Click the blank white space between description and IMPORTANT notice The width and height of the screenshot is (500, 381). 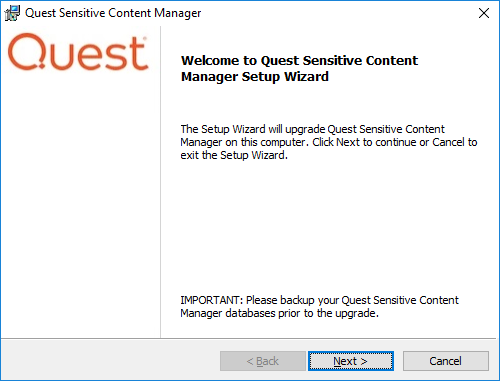tap(328, 227)
